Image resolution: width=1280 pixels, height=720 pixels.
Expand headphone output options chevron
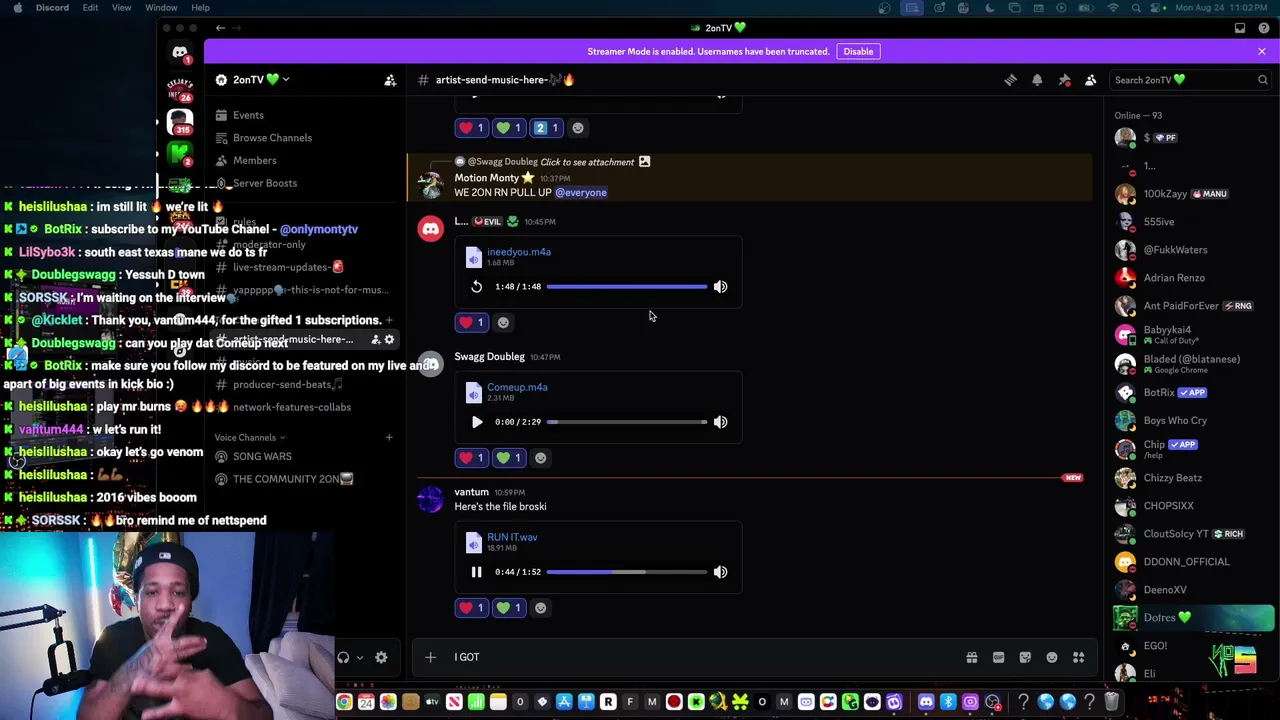point(360,657)
